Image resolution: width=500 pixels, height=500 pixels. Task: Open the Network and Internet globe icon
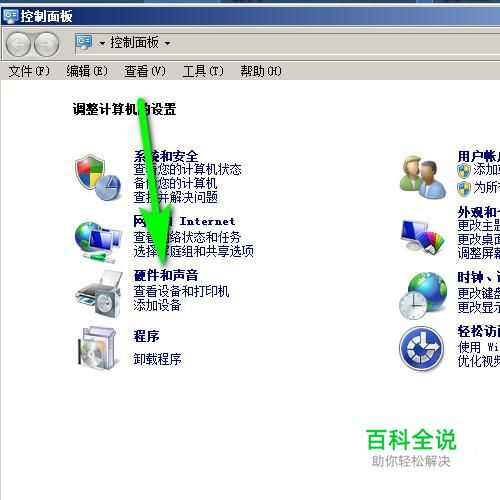pos(98,241)
